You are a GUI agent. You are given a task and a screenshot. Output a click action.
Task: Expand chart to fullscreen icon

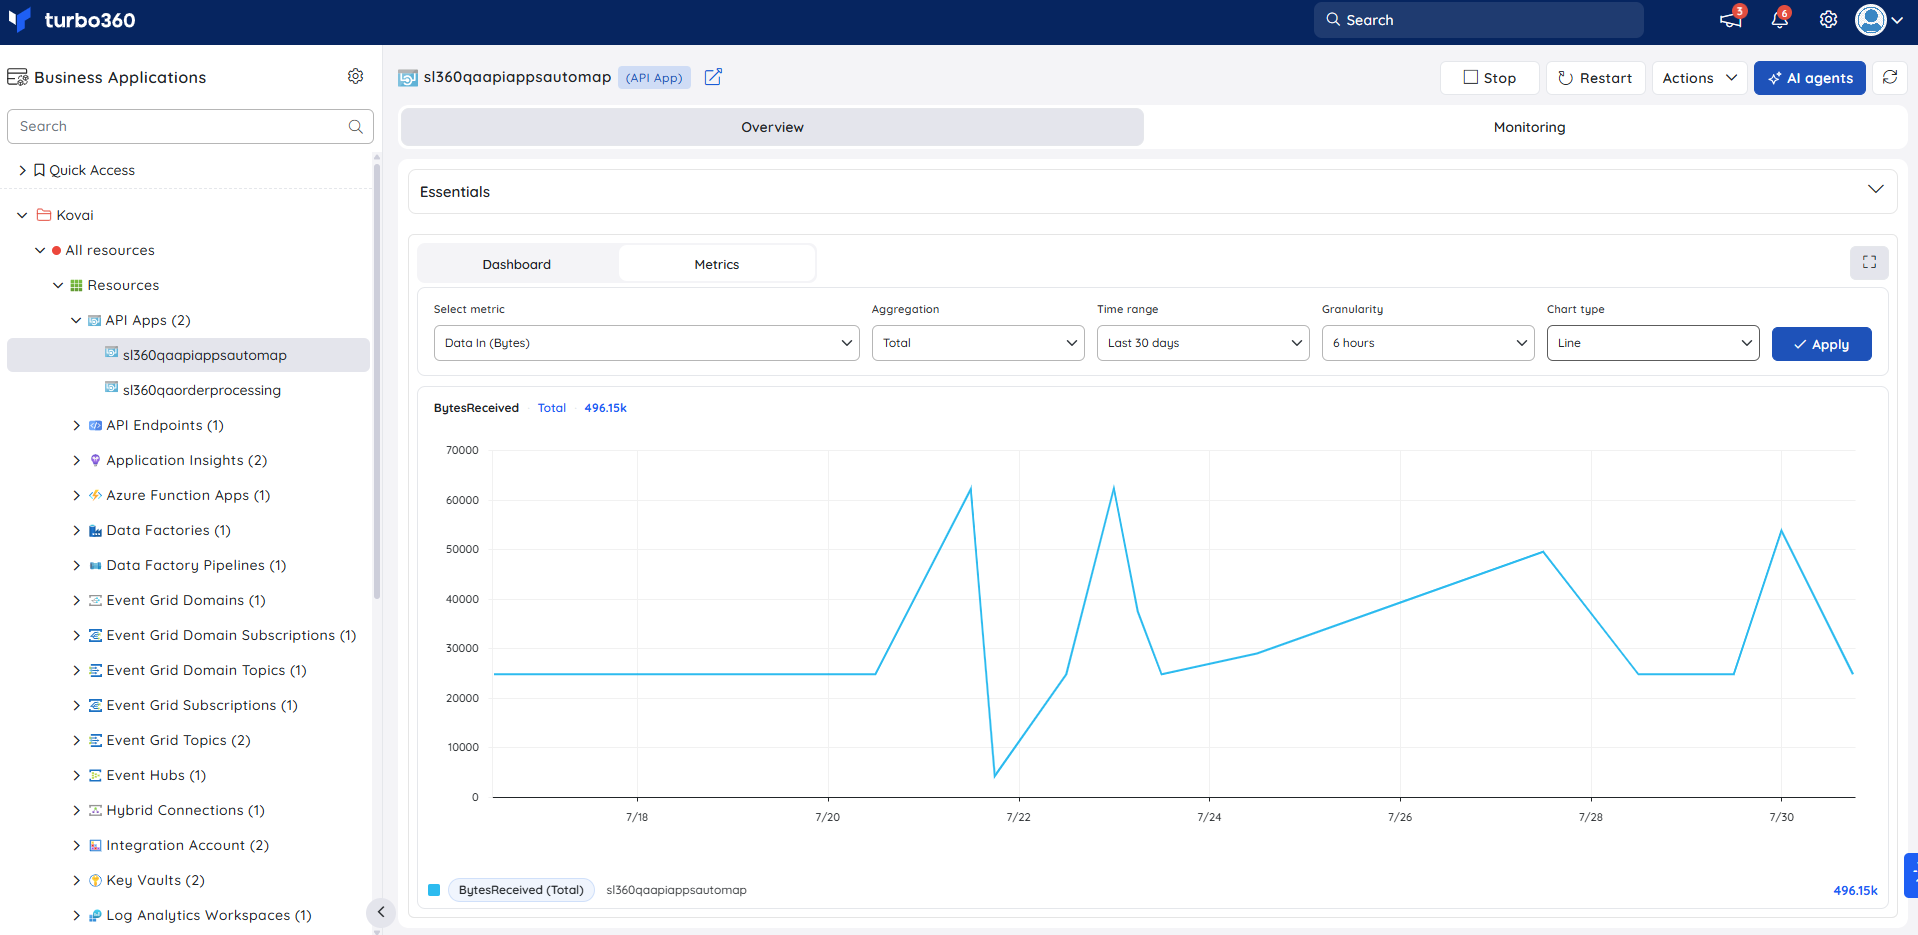(x=1869, y=262)
